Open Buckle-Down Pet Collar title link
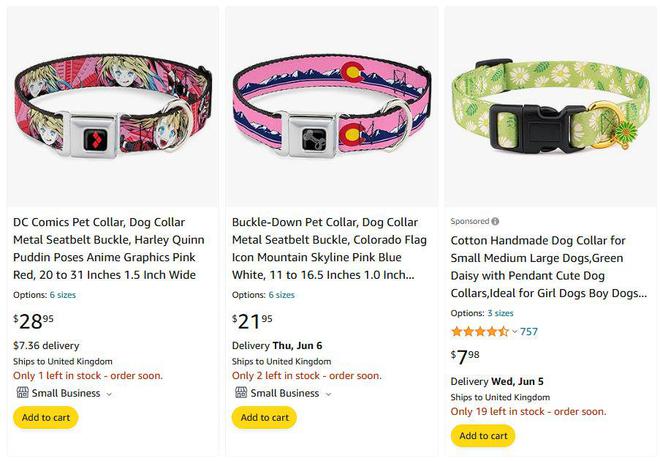 [329, 248]
